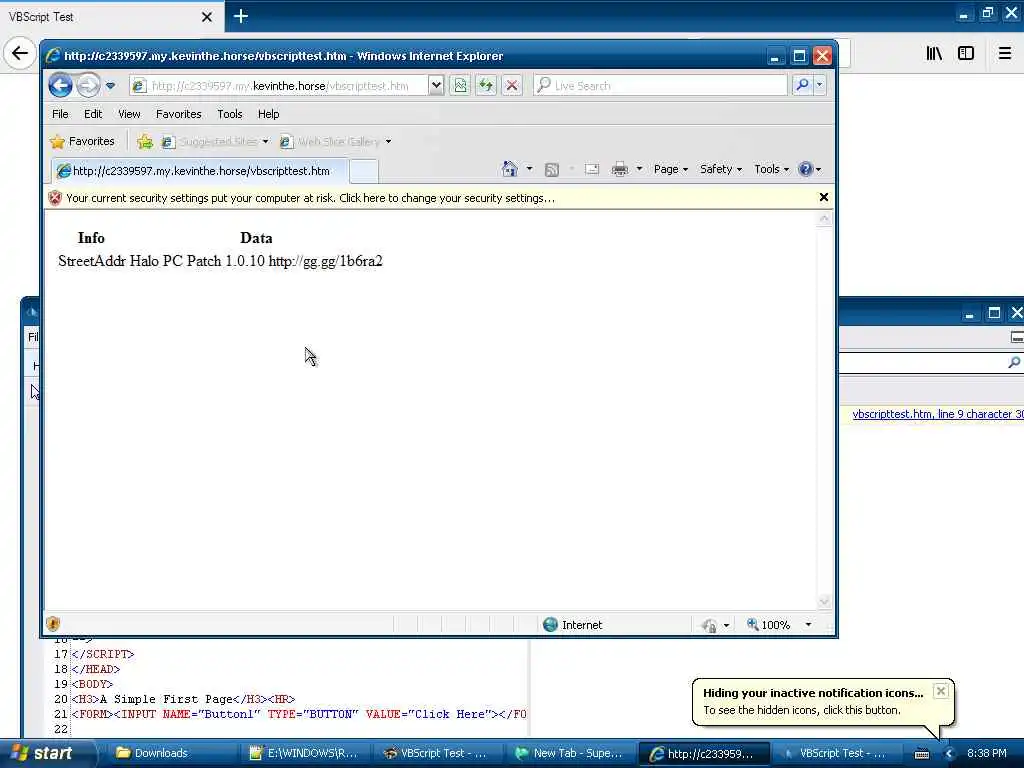The height and width of the screenshot is (768, 1024).
Task: Click the blank New Tab button
Action: pyautogui.click(x=364, y=172)
